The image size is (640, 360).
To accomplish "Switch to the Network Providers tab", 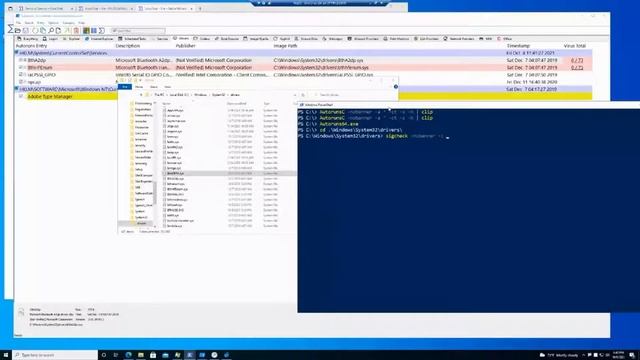I will (x=459, y=39).
